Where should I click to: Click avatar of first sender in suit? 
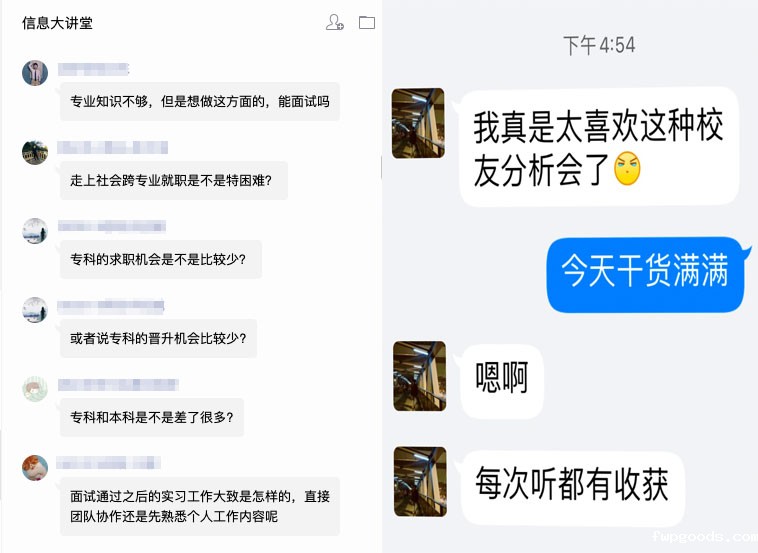point(35,73)
